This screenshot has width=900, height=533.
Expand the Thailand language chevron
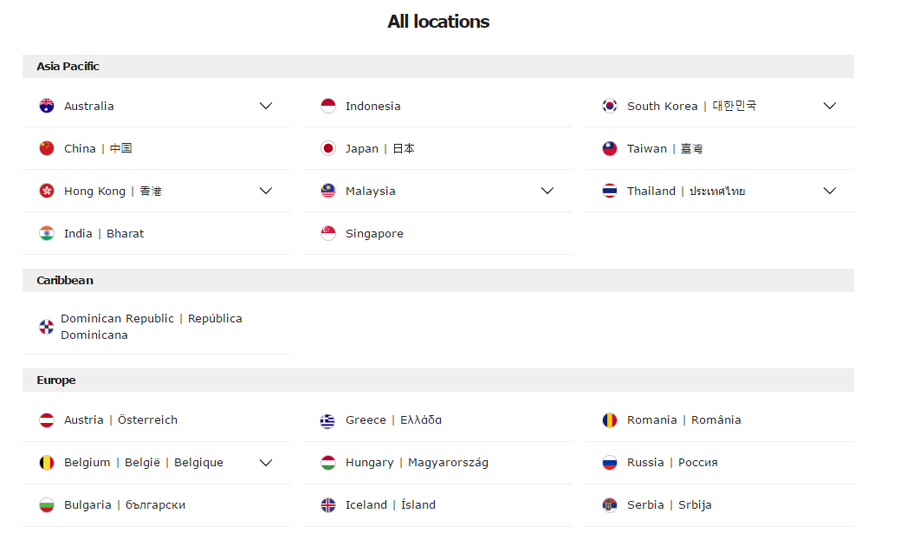coord(829,191)
